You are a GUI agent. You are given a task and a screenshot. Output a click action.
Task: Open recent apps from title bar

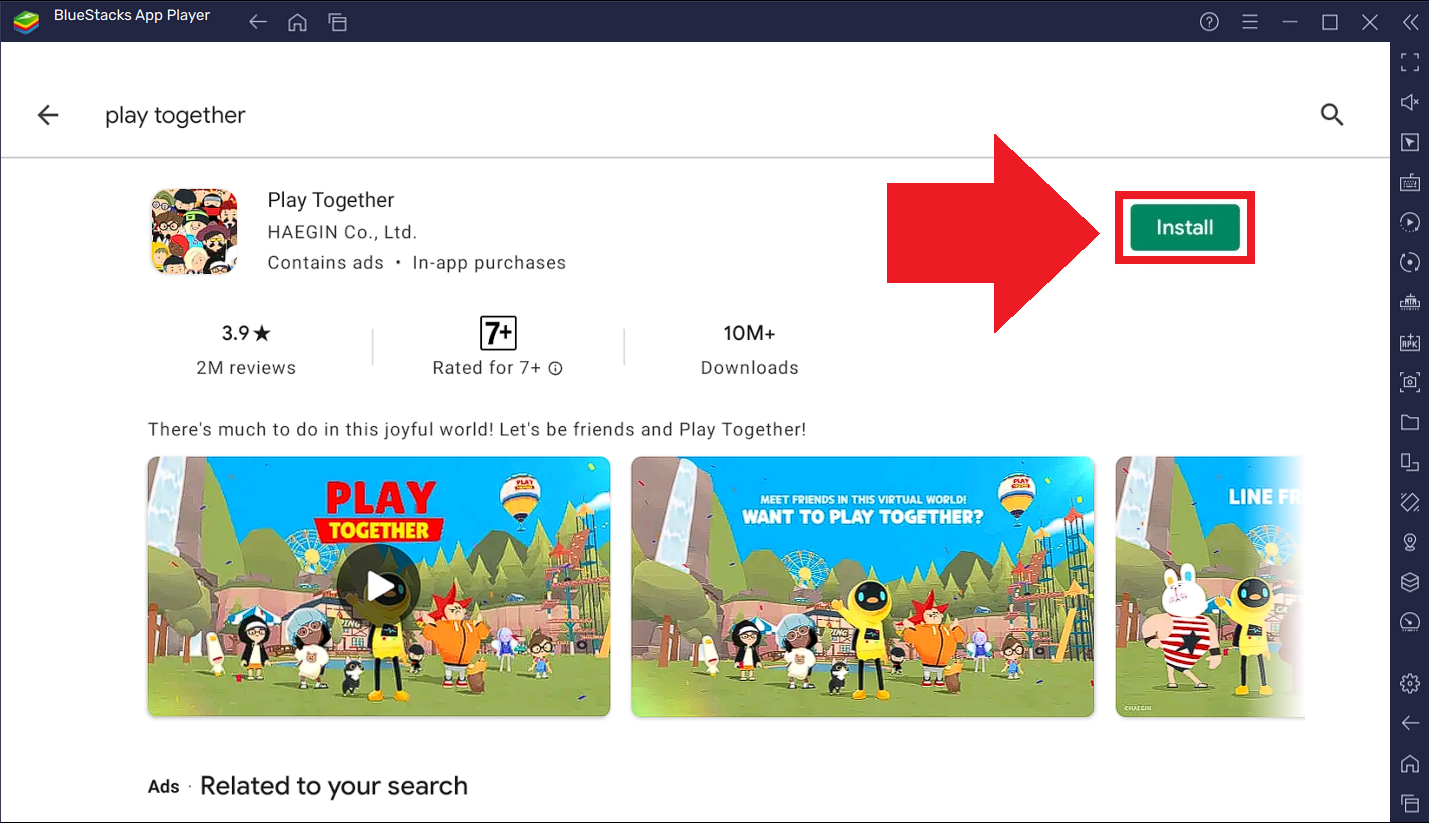(x=337, y=22)
